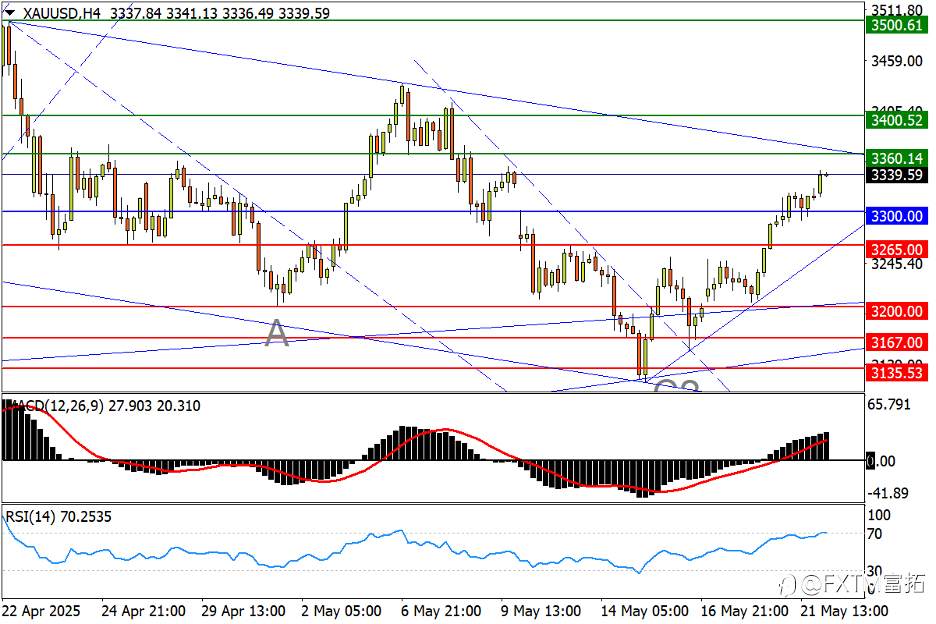Click the 3511.80 price scale value
This screenshot has width=936, height=624.
point(897,10)
